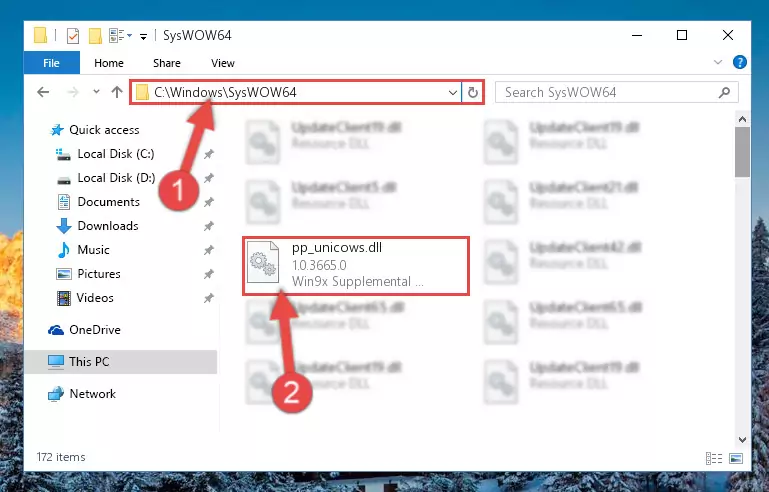Open the recent locations dropdown arrow
Screen dimensions: 769x492
point(96,92)
